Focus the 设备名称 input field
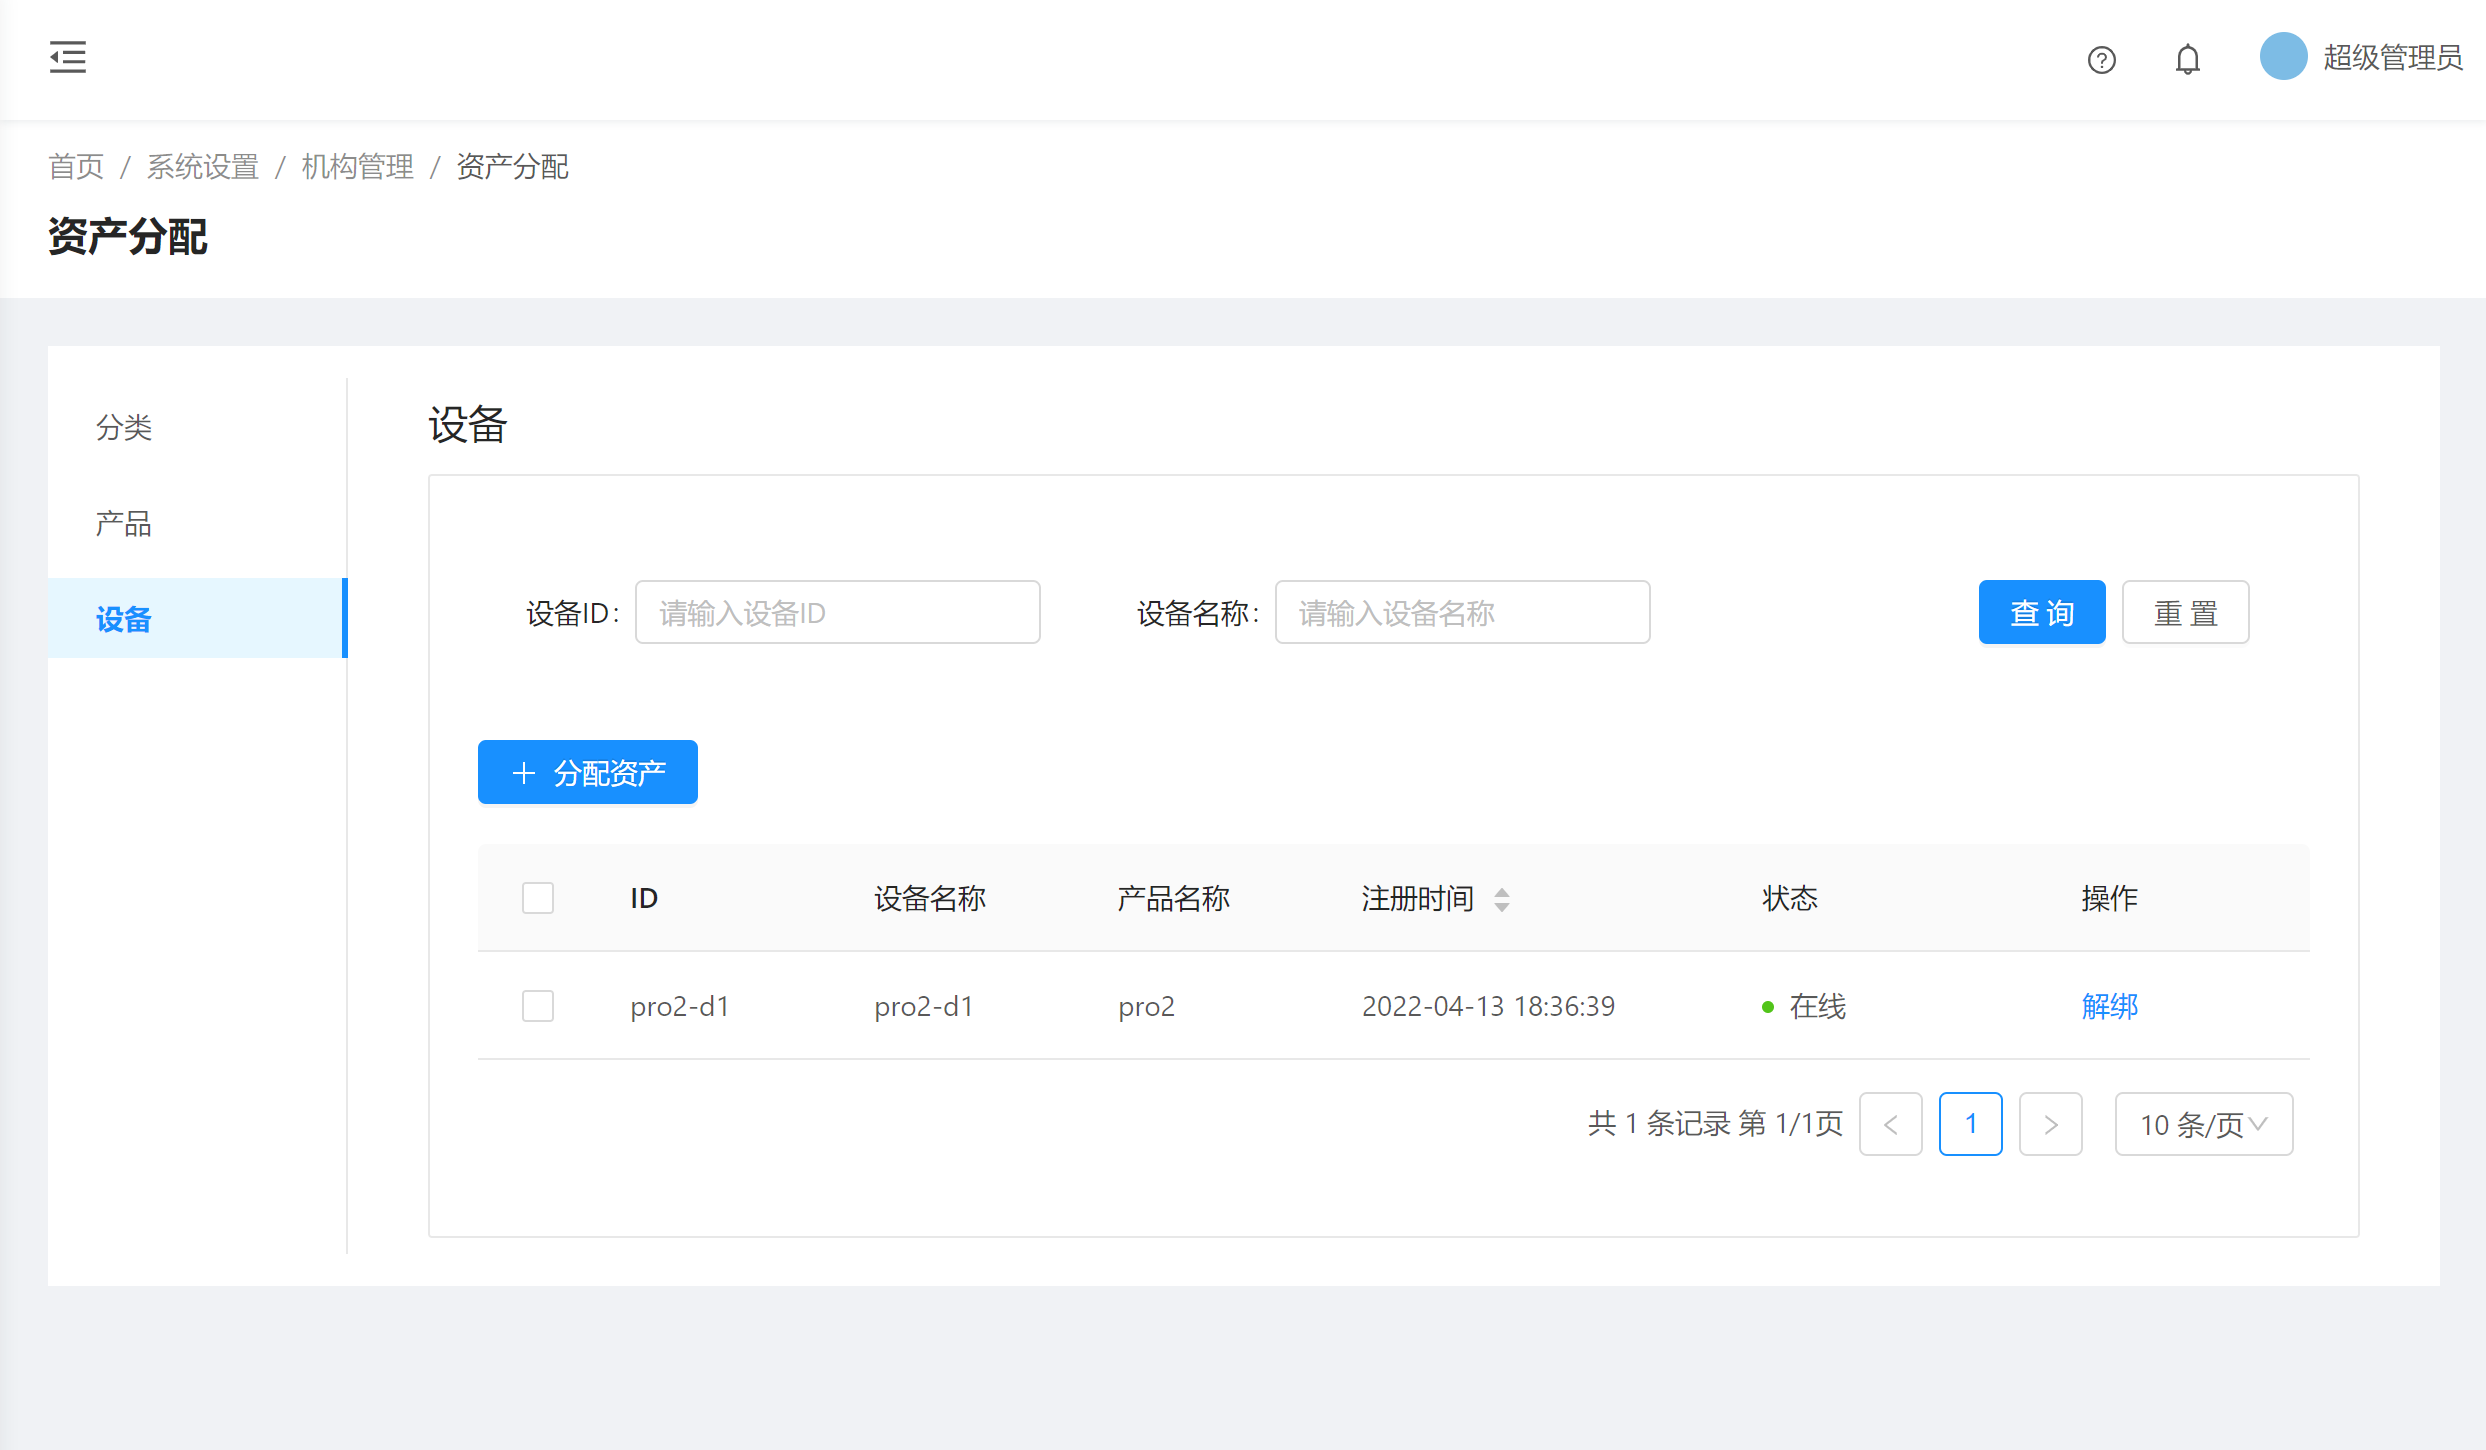This screenshot has height=1450, width=2486. click(x=1462, y=612)
